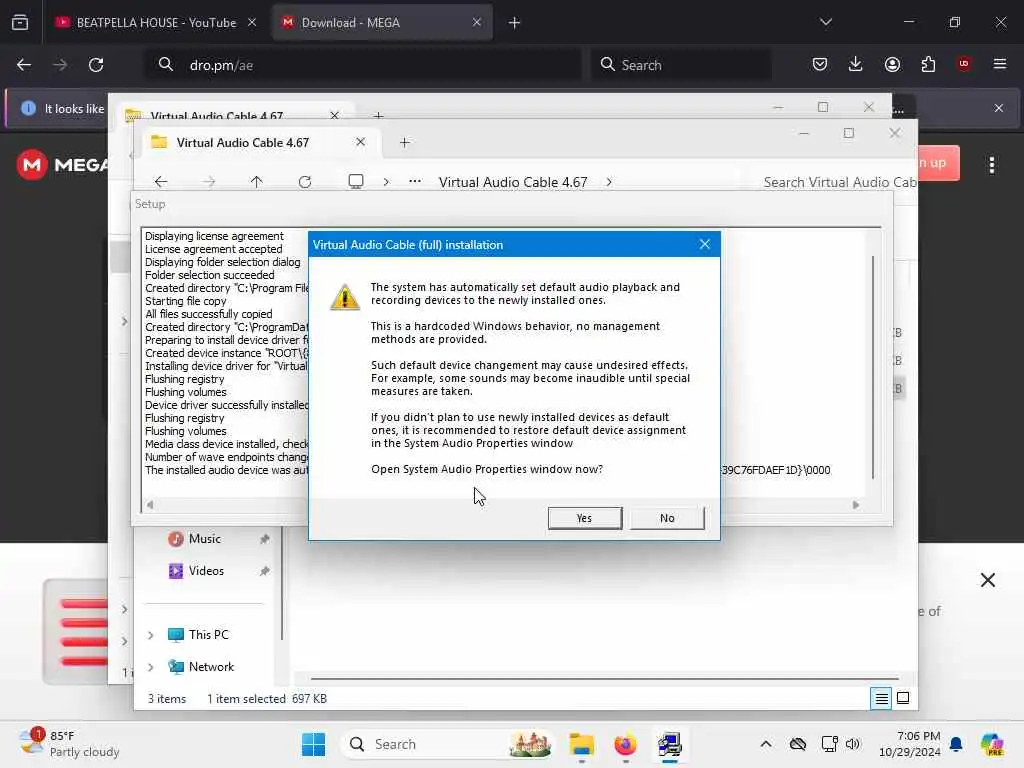Switch Explorer to details view

tap(881, 699)
